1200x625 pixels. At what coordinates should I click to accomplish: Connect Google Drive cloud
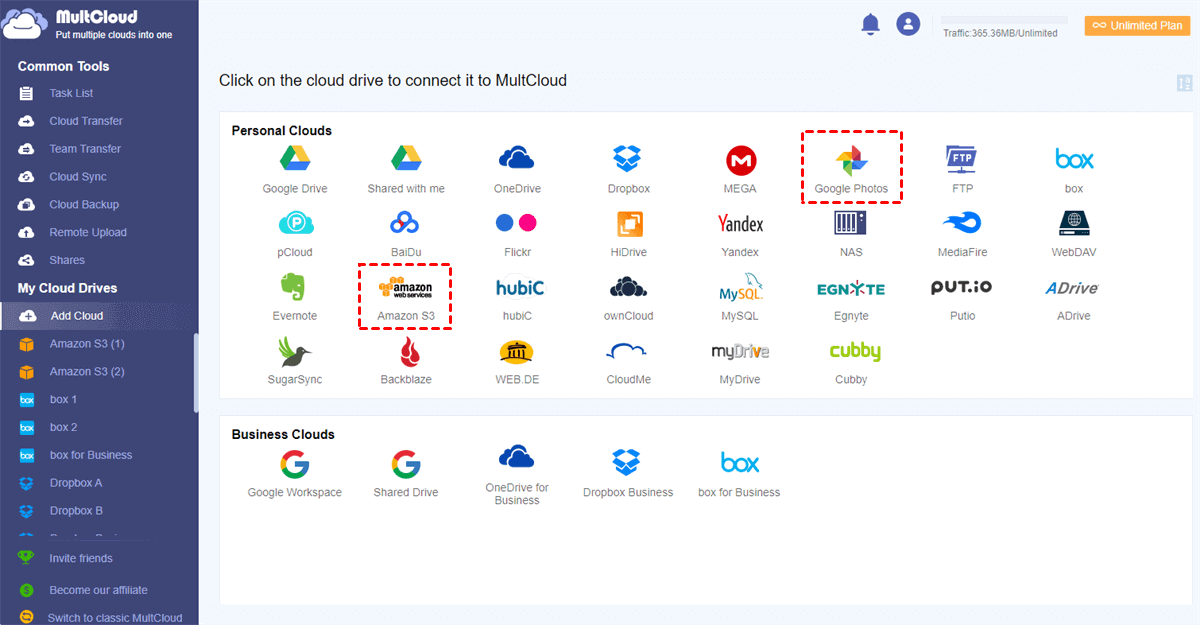point(294,168)
